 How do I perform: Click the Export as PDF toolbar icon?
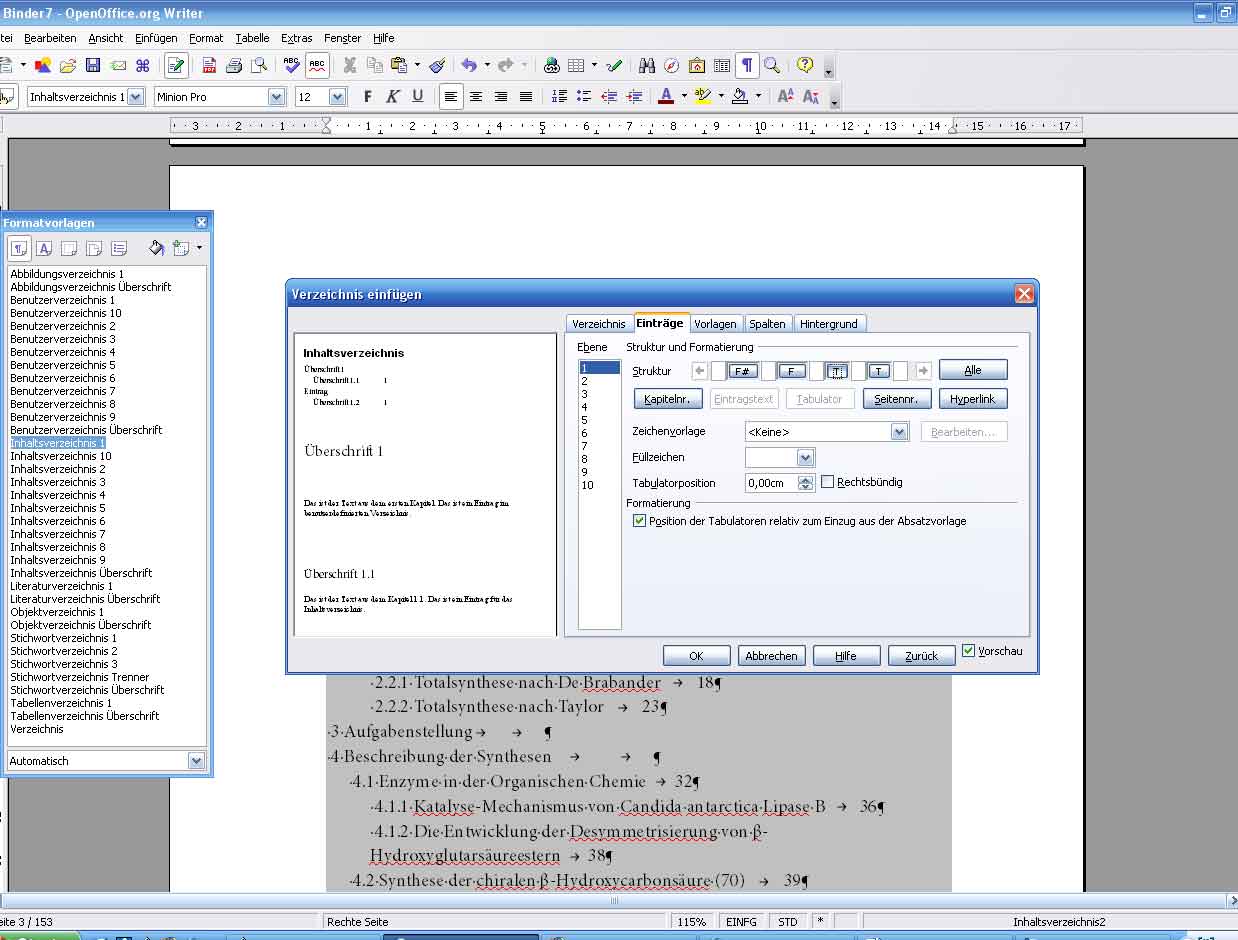(x=209, y=66)
